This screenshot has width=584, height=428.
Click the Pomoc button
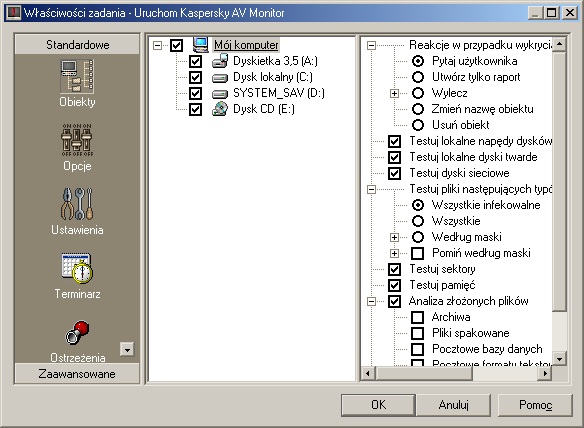point(535,405)
